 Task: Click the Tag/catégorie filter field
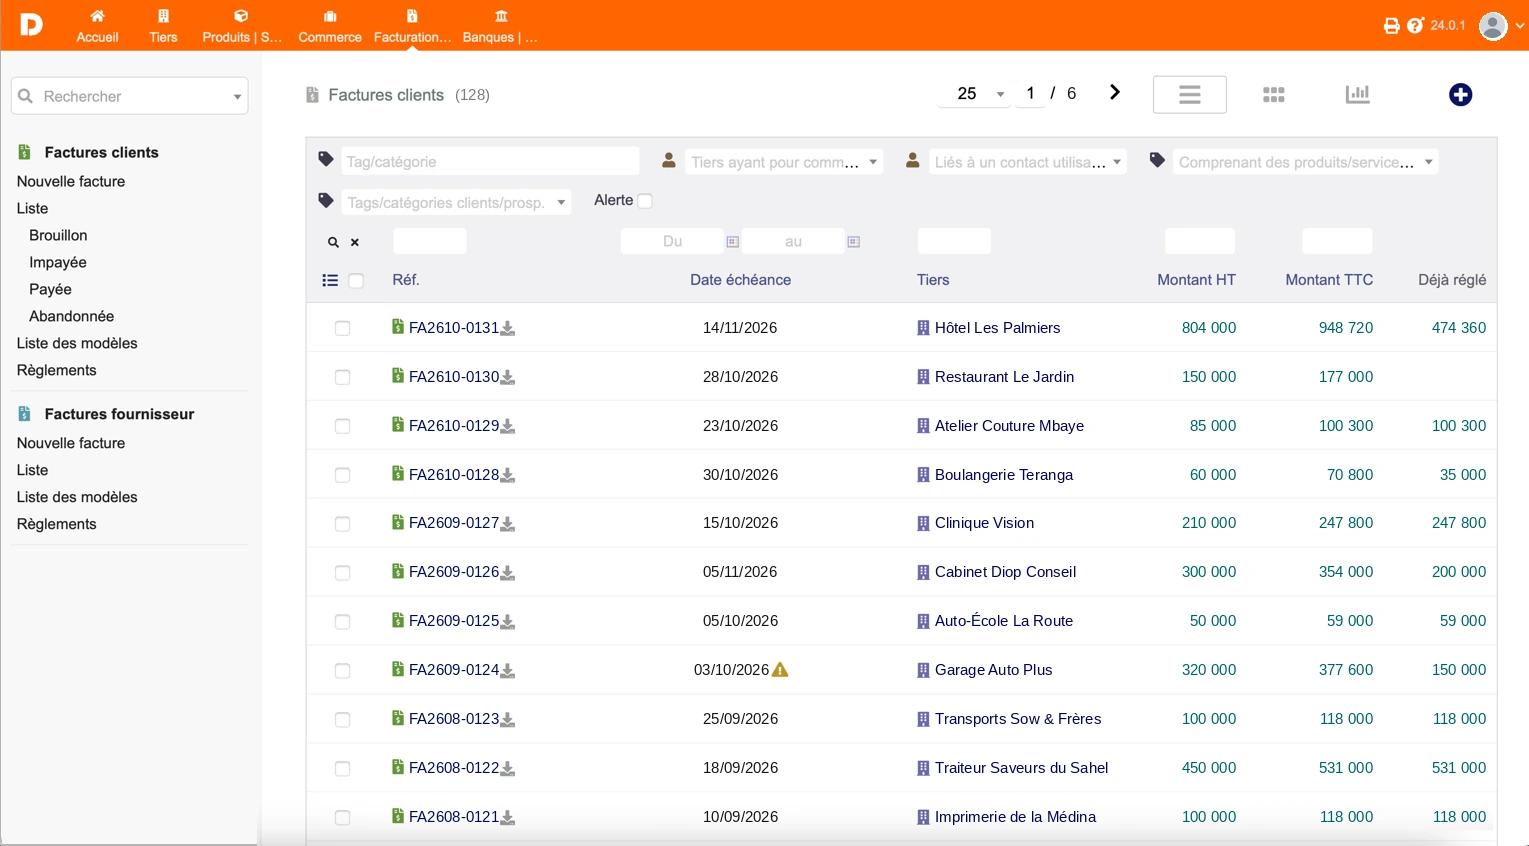tap(490, 161)
